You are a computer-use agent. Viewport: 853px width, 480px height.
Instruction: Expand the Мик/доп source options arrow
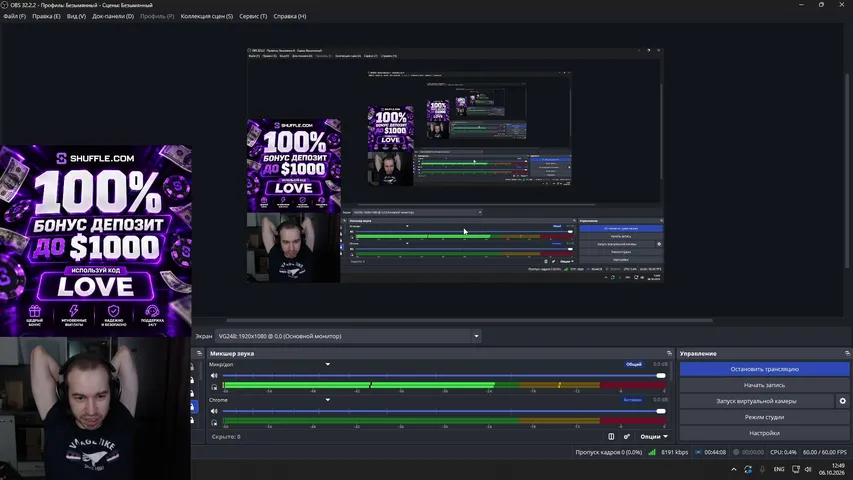(327, 364)
